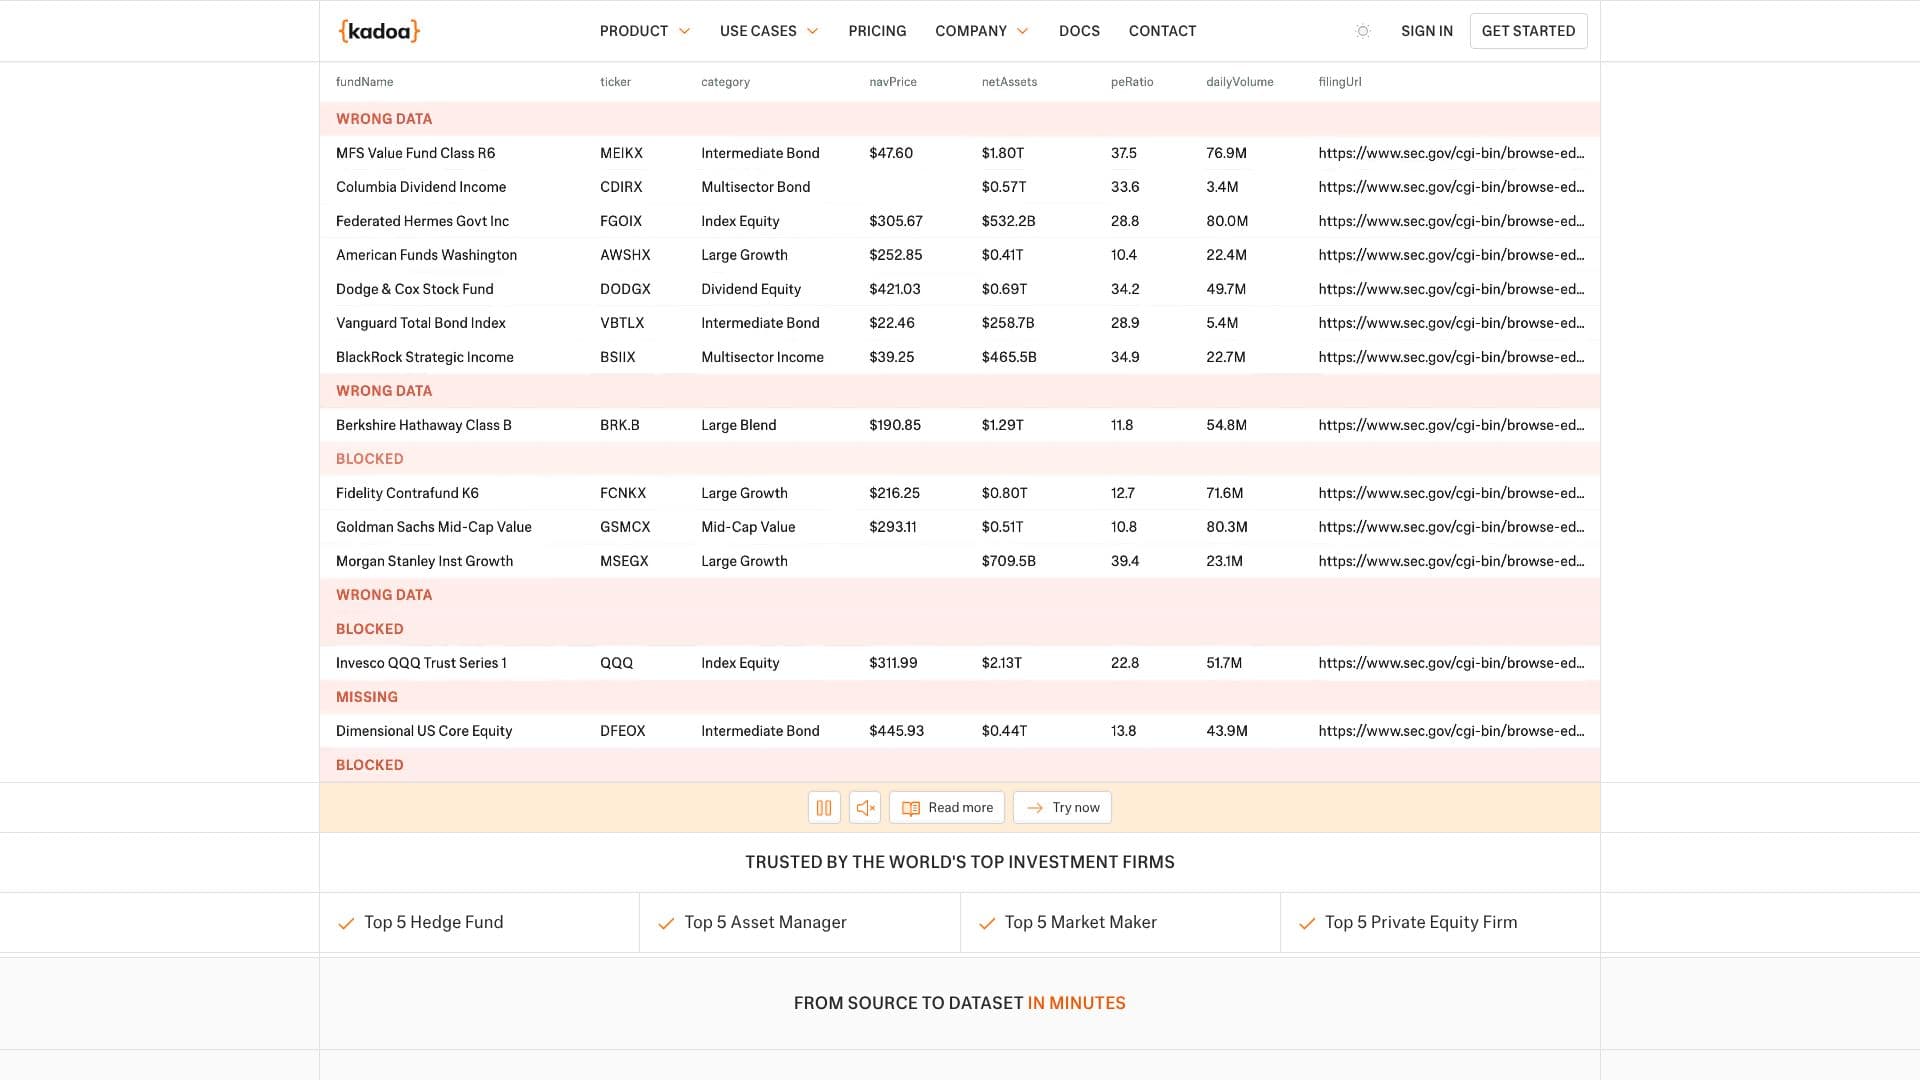Screen dimensions: 1920x1080
Task: Expand the Product dropdown menu
Action: tap(645, 31)
